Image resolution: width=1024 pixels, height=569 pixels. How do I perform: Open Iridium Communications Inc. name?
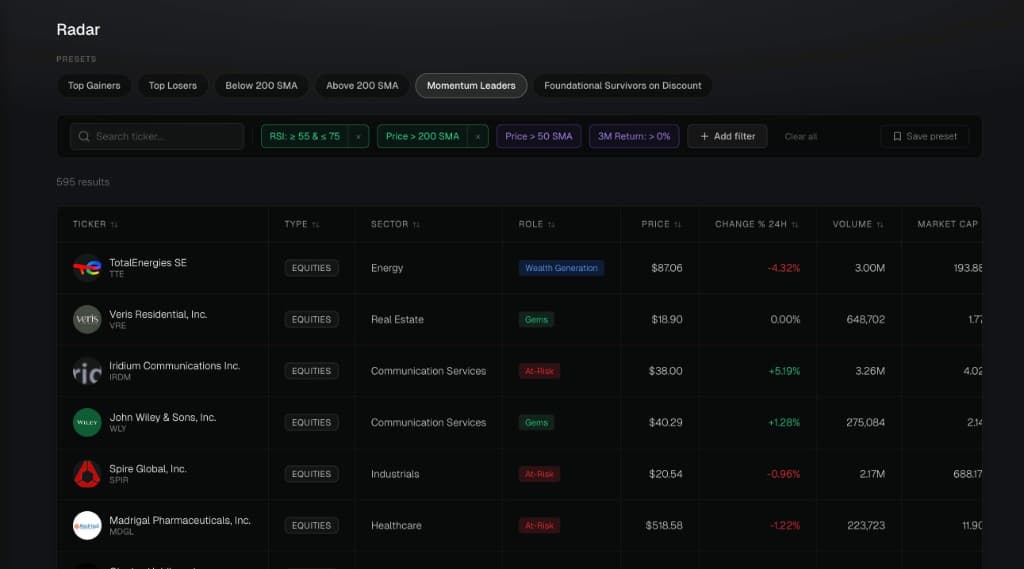[x=174, y=366]
